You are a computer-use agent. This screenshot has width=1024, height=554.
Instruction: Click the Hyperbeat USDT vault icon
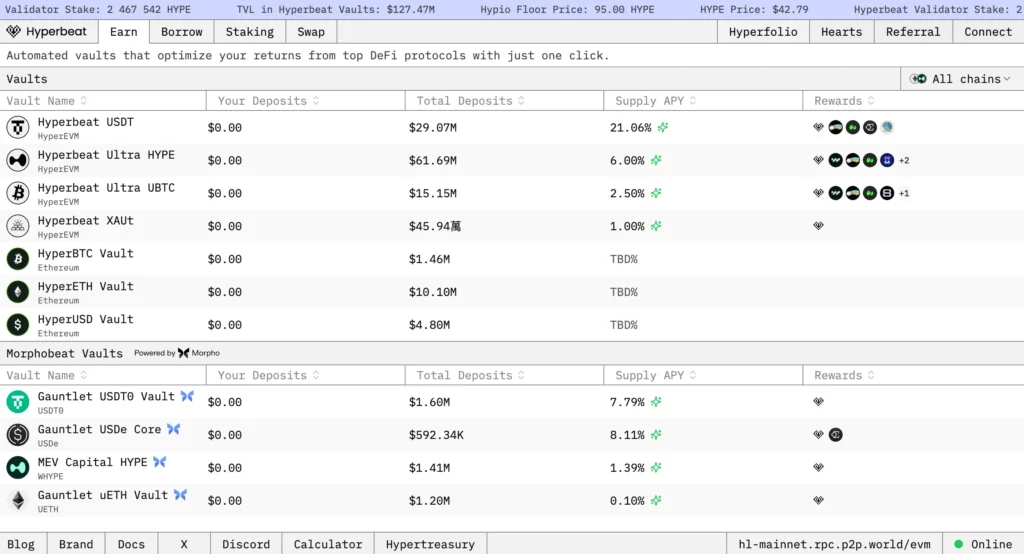[18, 127]
